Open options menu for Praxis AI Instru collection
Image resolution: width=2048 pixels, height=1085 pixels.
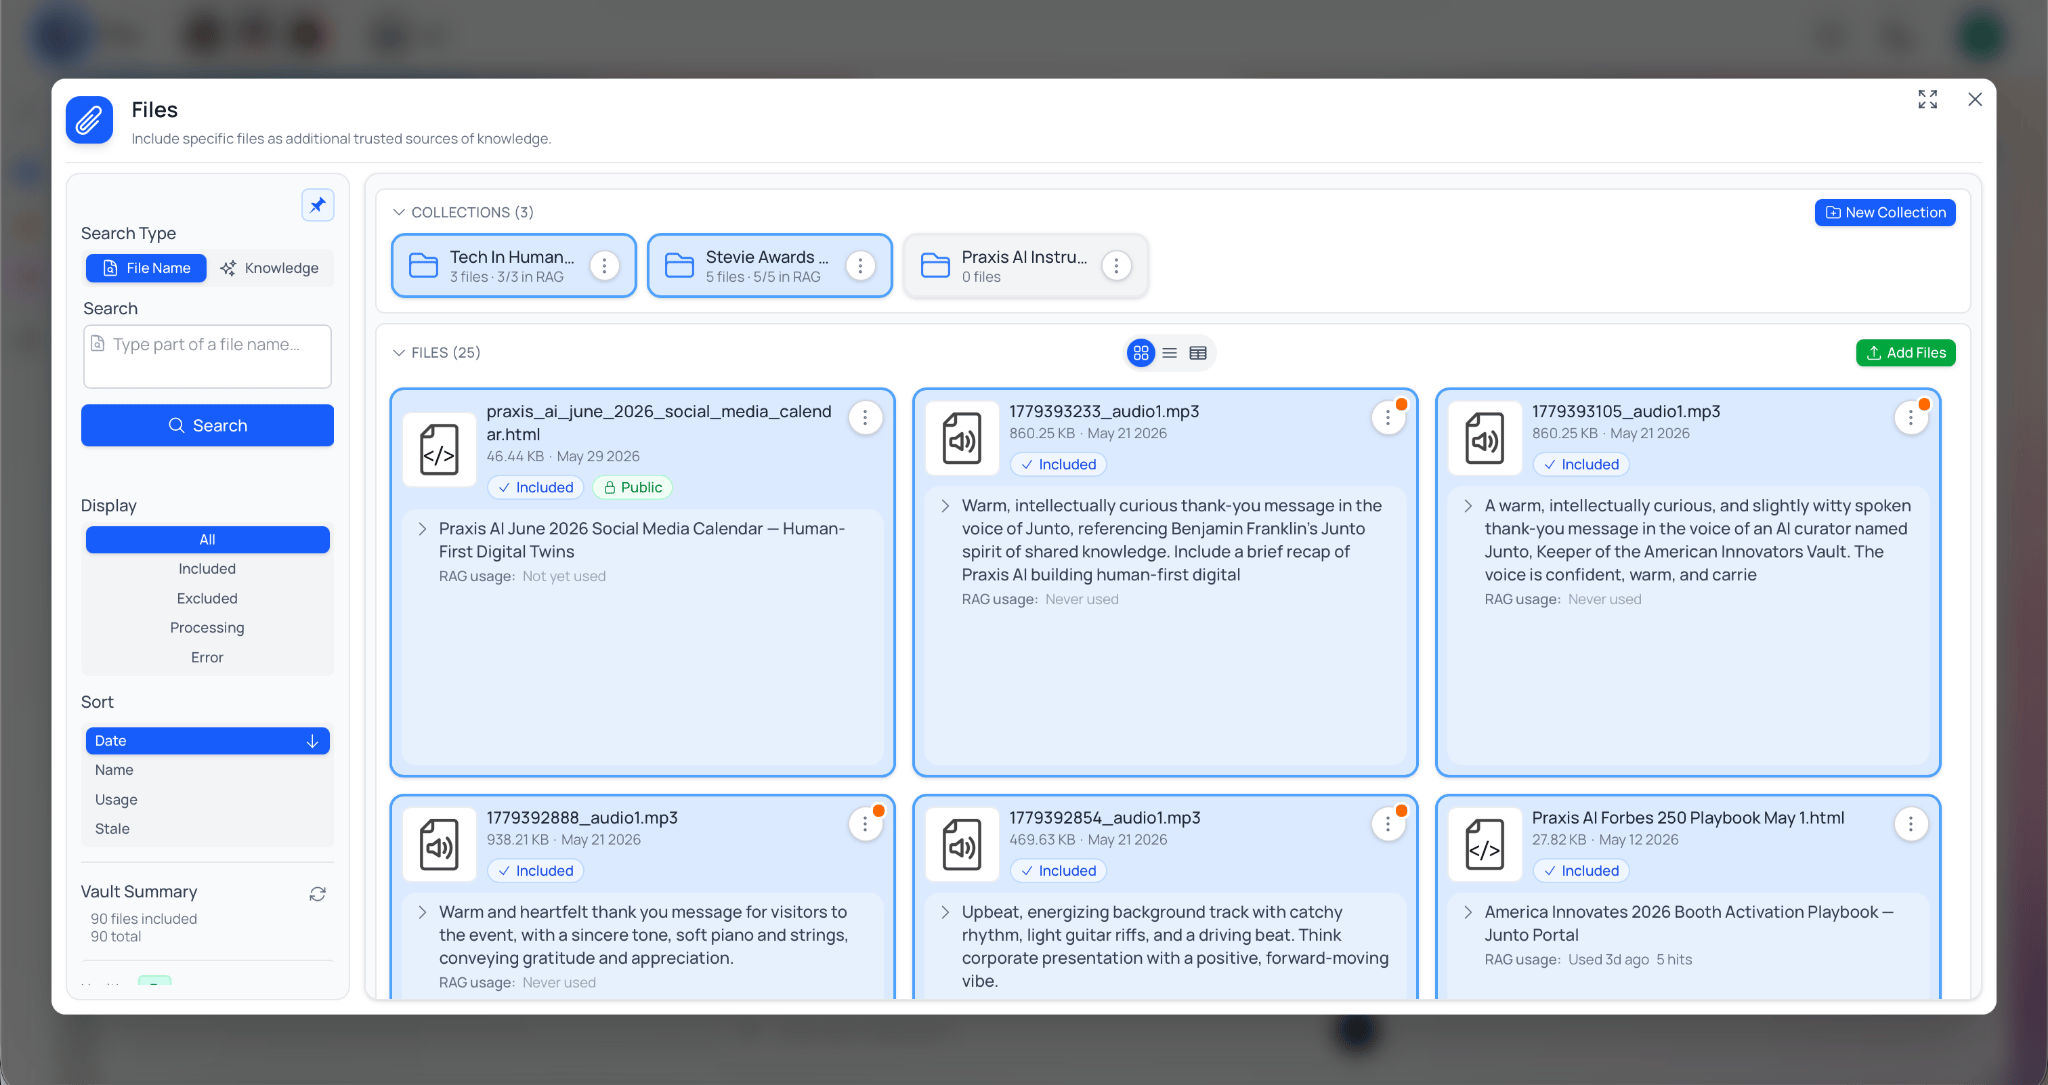tap(1116, 266)
